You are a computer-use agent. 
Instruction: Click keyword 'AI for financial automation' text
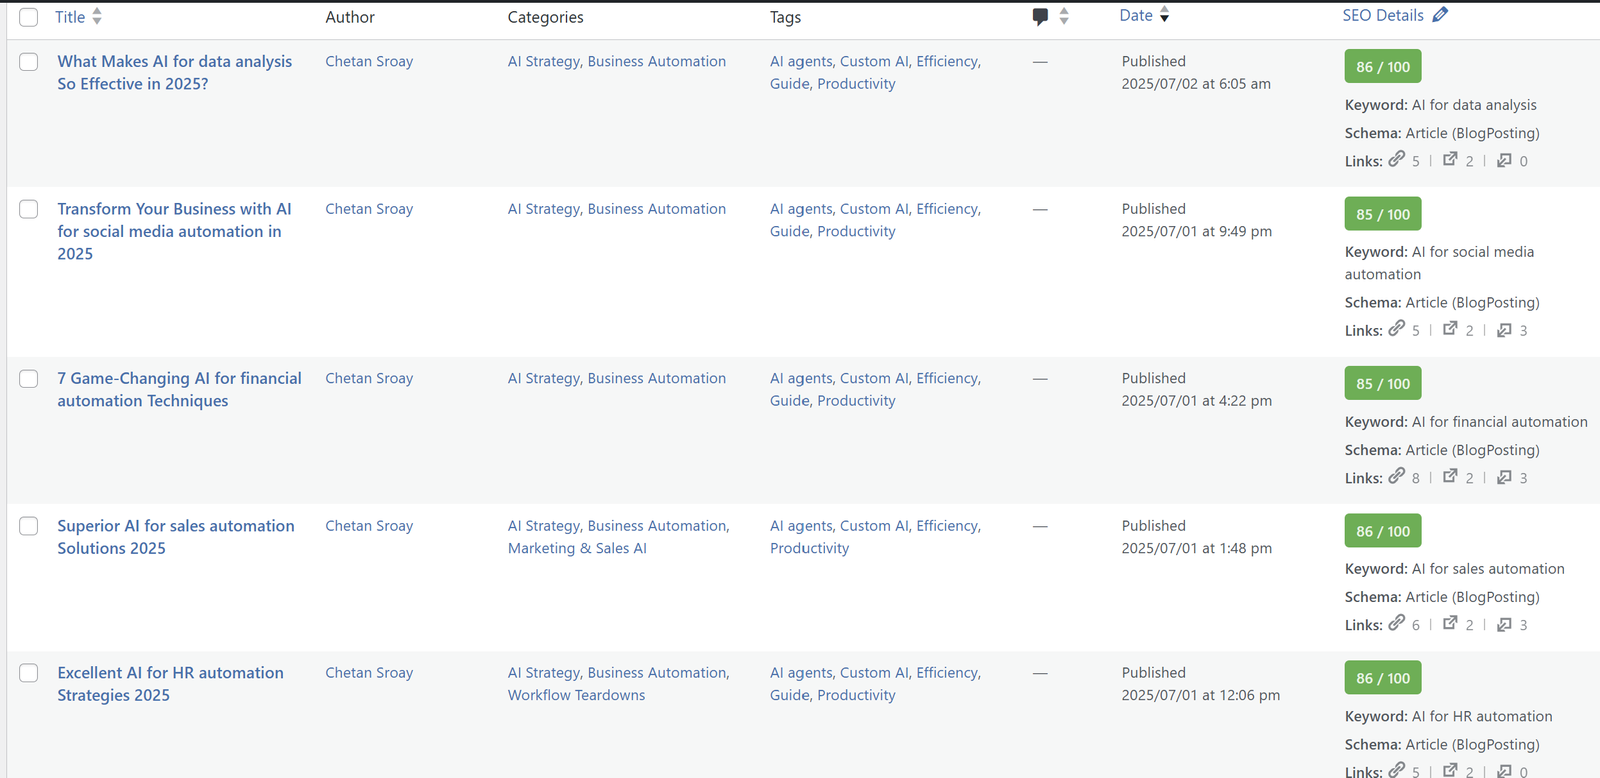click(x=1500, y=422)
